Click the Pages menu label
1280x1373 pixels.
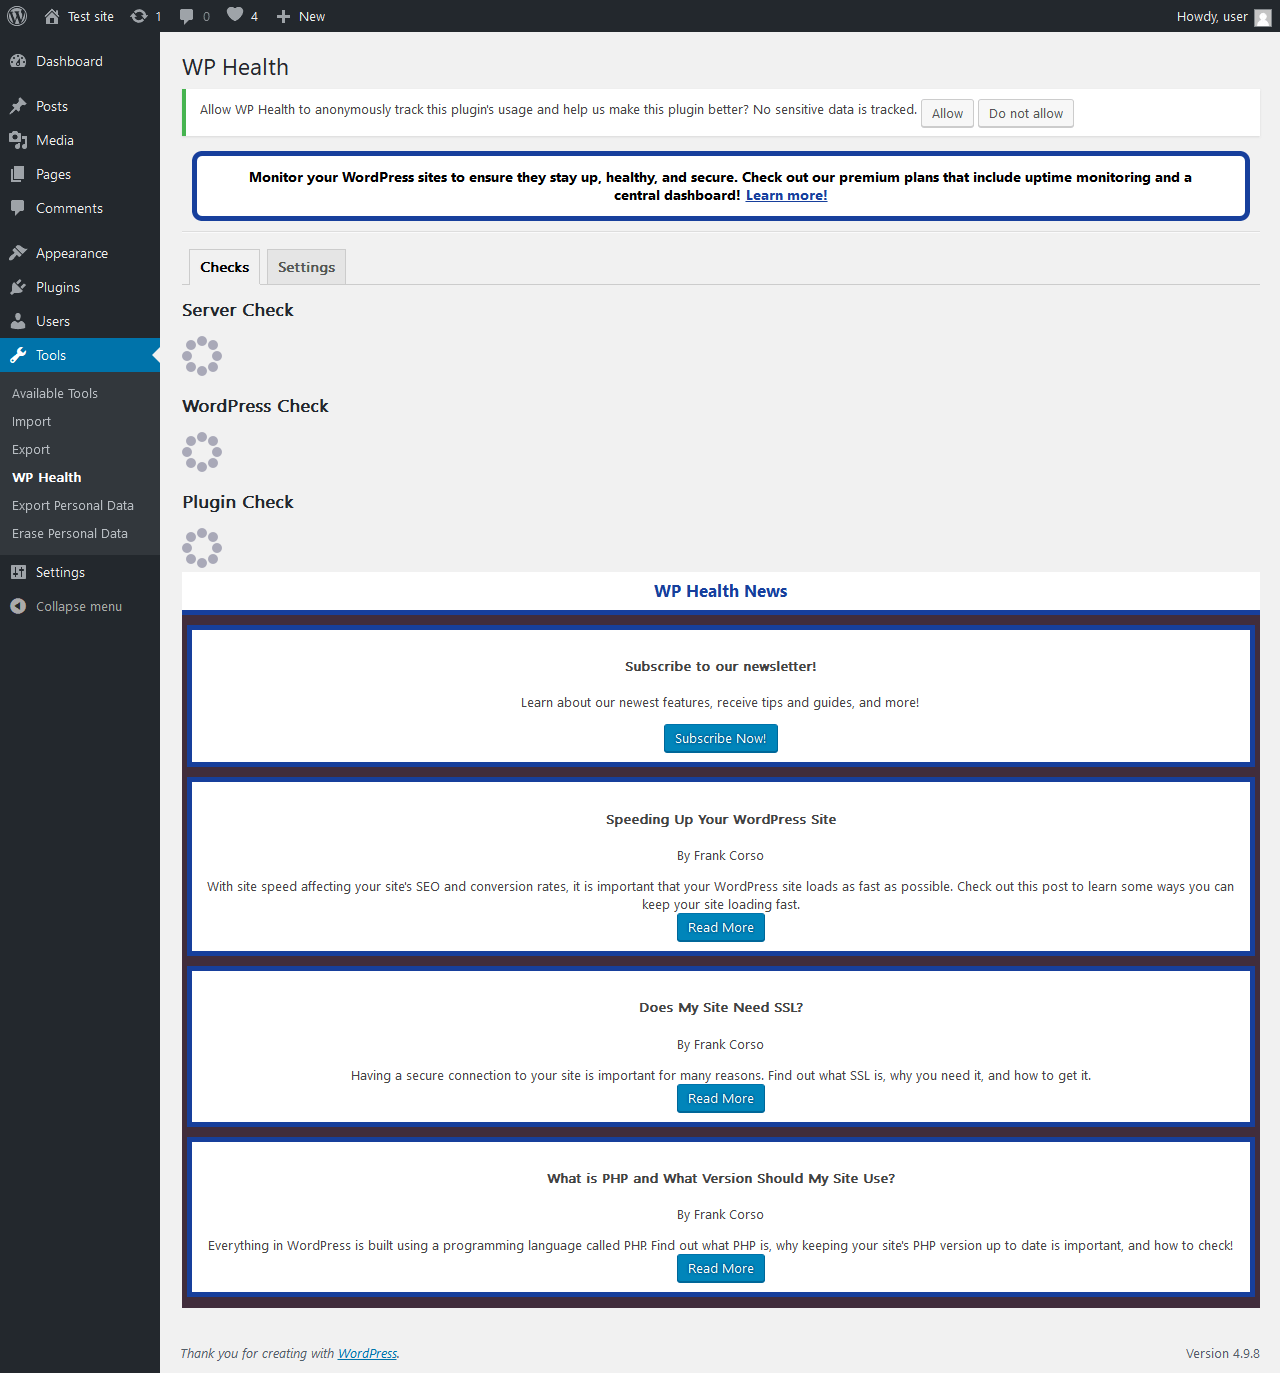click(53, 174)
